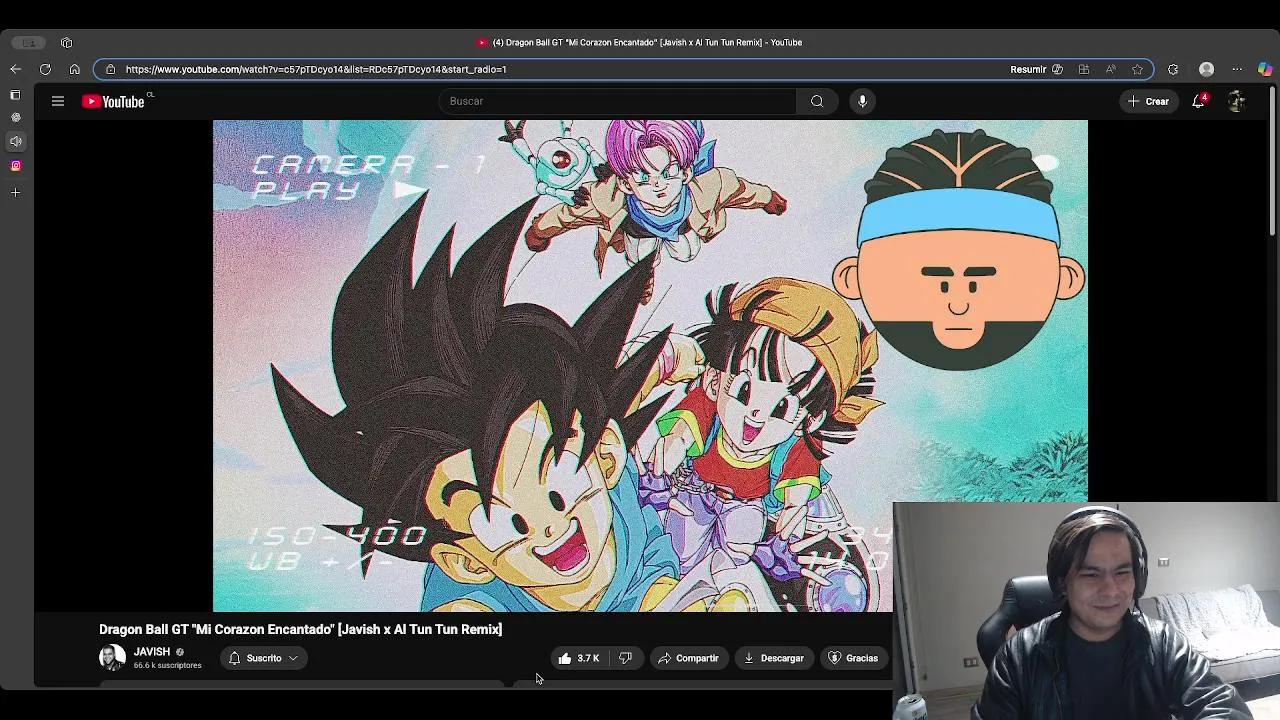Search by voice with microphone
Screen dimensions: 1280x720
click(862, 101)
